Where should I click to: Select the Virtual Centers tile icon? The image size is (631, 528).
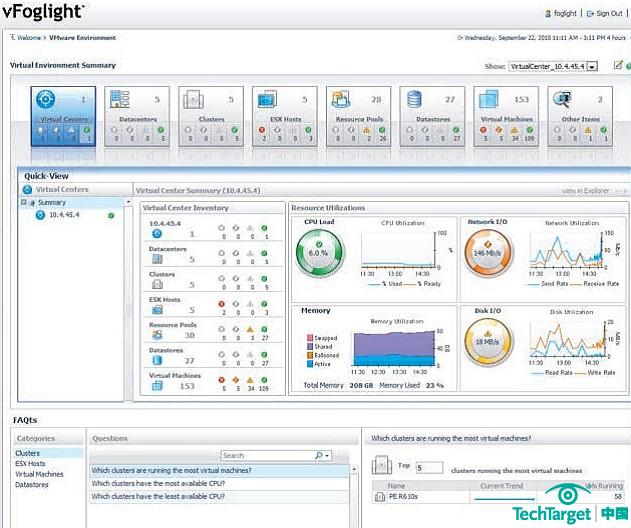pos(44,100)
